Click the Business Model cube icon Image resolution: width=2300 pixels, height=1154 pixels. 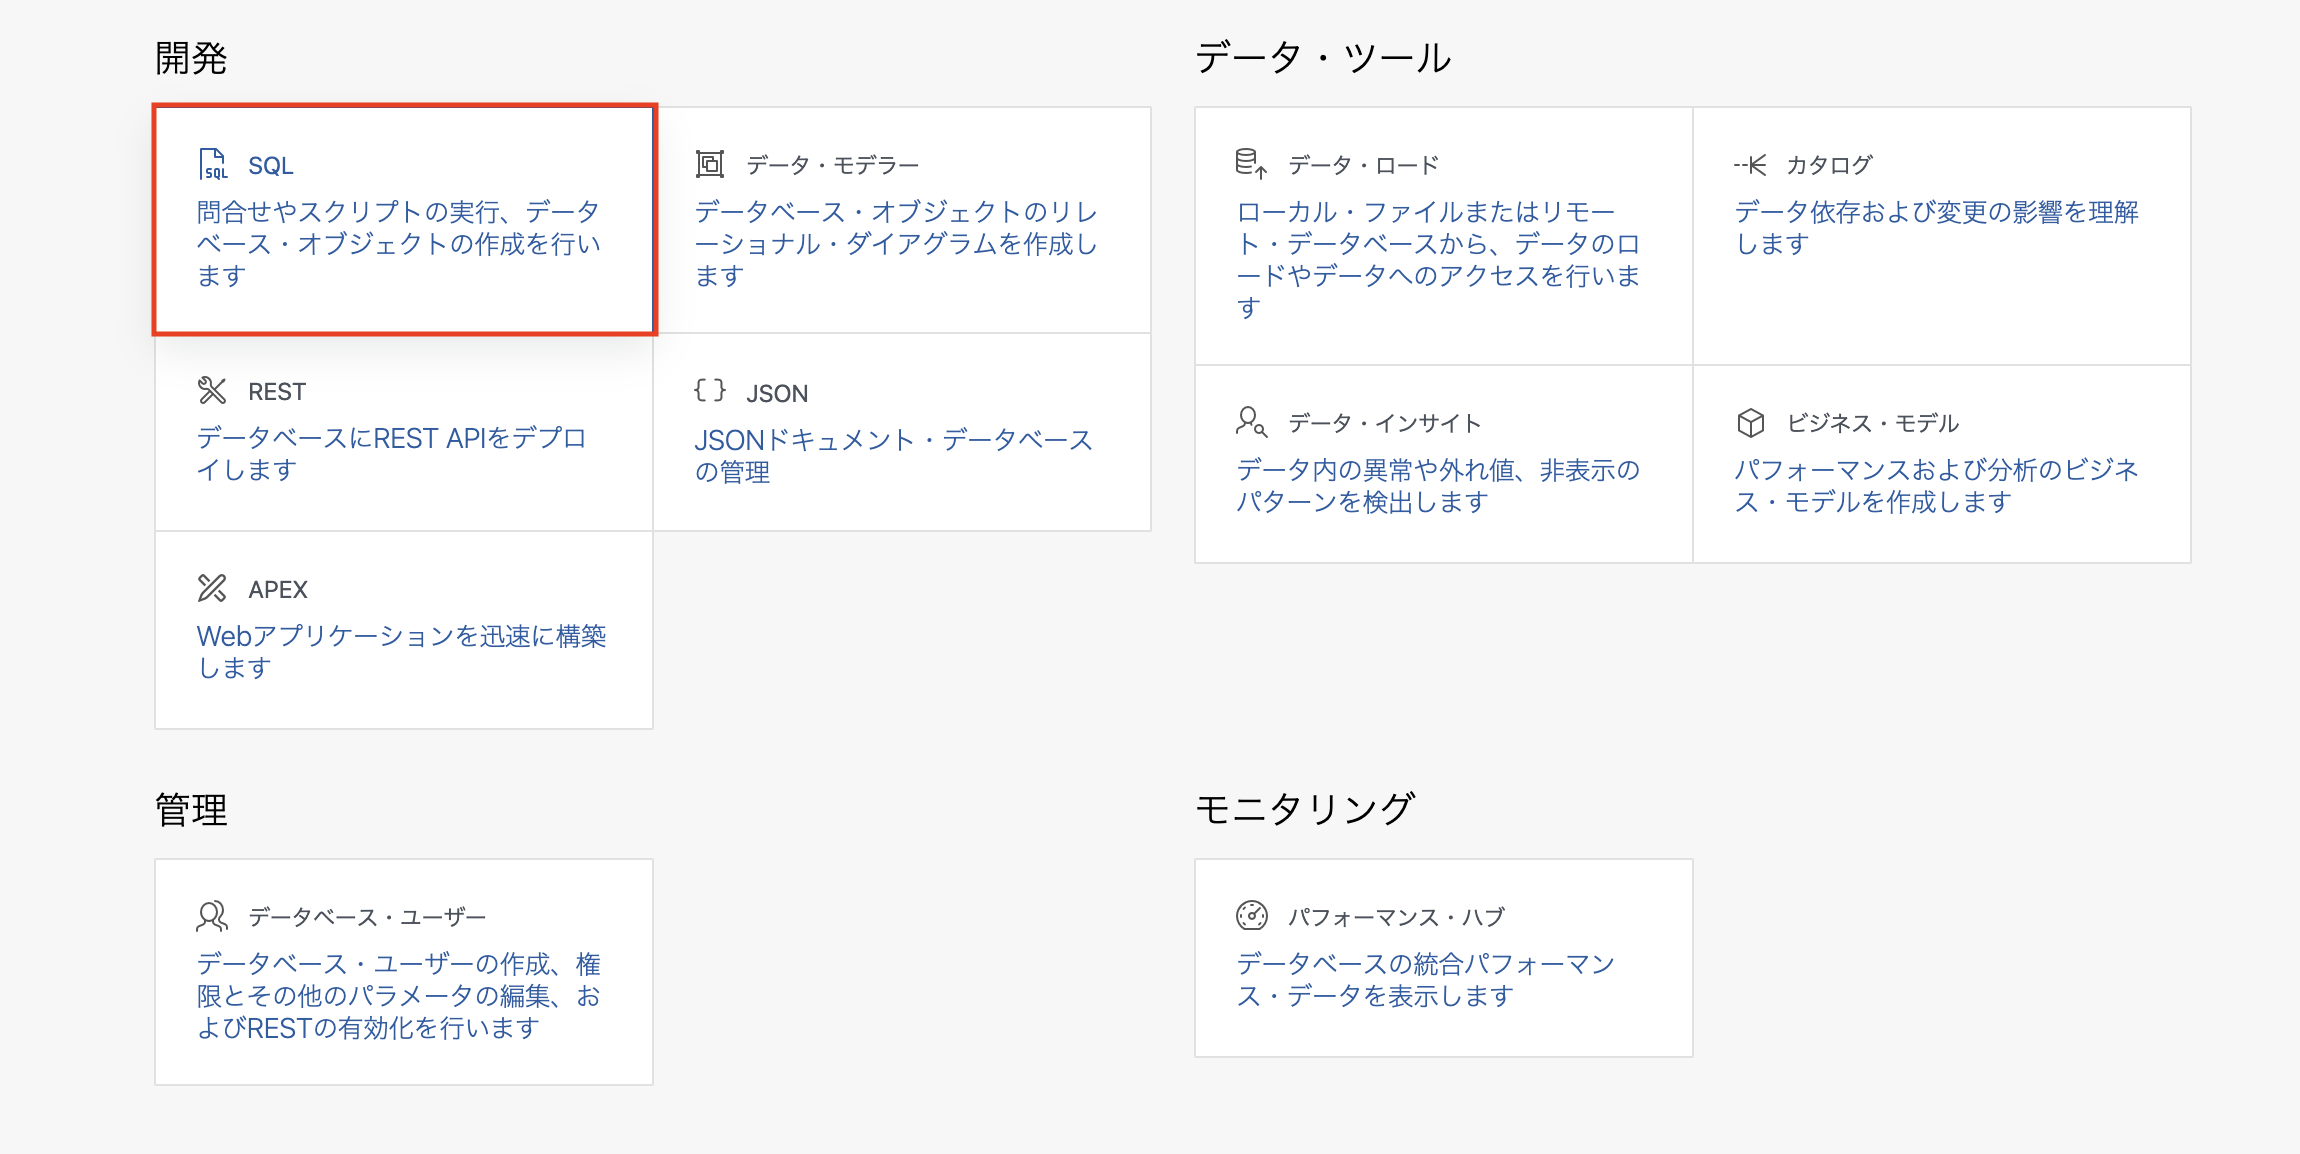1750,422
